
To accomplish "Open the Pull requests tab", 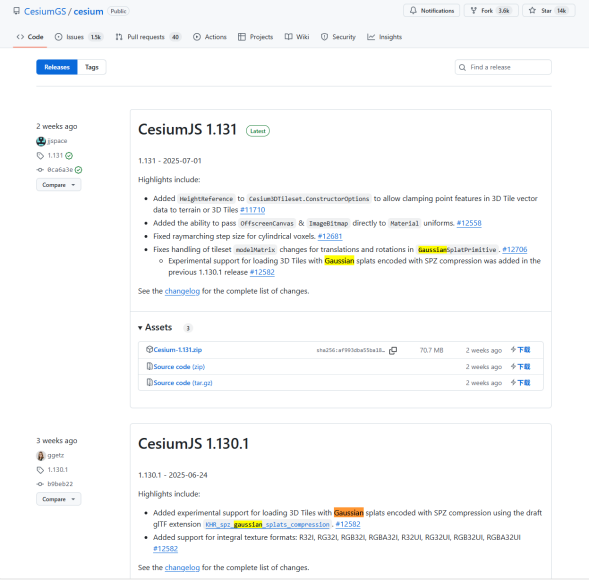I will point(148,37).
